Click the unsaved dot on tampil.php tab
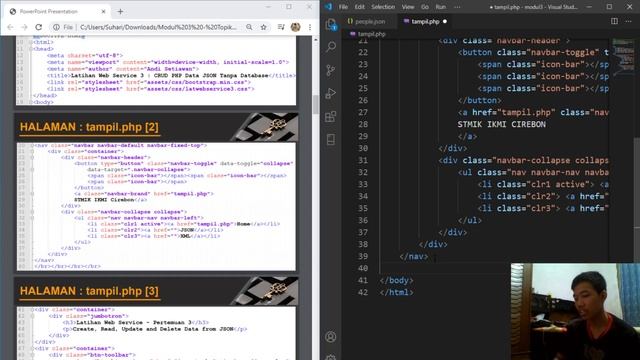Image resolution: width=640 pixels, height=360 pixels. (x=445, y=21)
